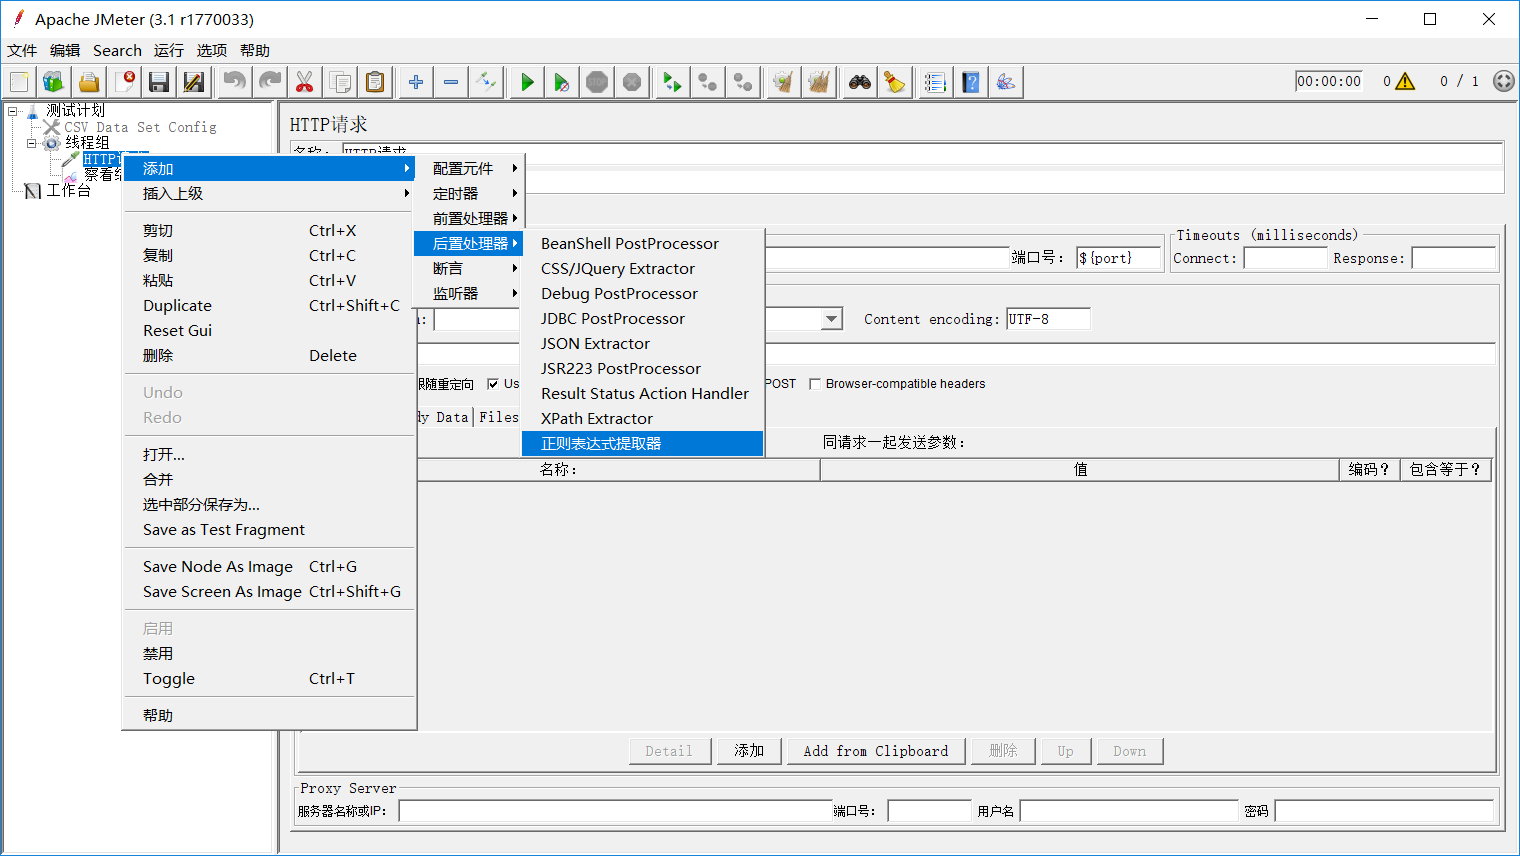Select 正则表达式提取器 from the submenu
Image resolution: width=1520 pixels, height=856 pixels.
click(x=643, y=444)
